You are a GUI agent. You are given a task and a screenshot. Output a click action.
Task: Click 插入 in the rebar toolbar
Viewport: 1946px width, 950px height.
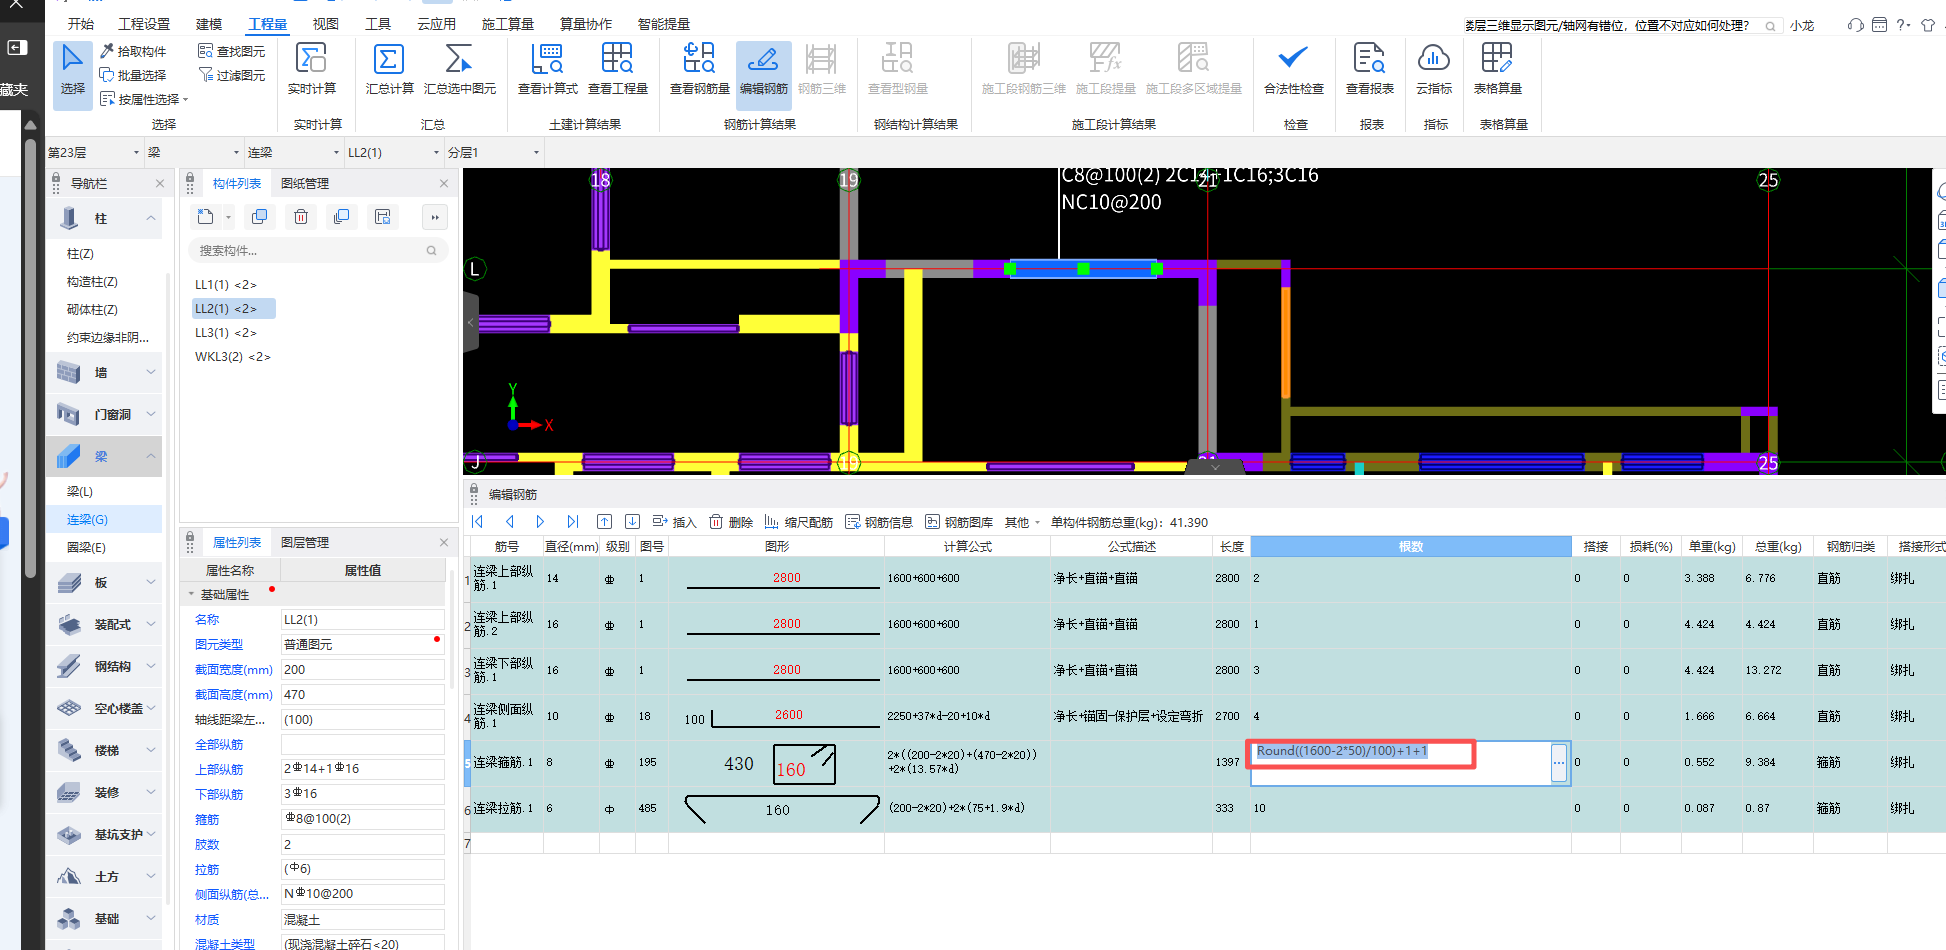click(674, 522)
